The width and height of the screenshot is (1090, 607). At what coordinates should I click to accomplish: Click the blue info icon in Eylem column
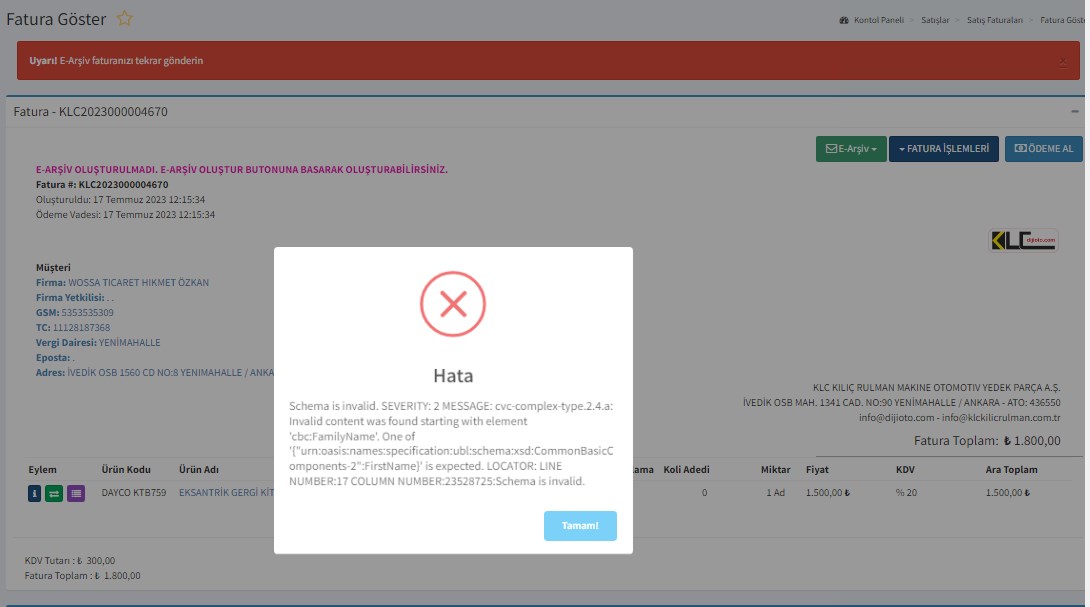click(35, 493)
